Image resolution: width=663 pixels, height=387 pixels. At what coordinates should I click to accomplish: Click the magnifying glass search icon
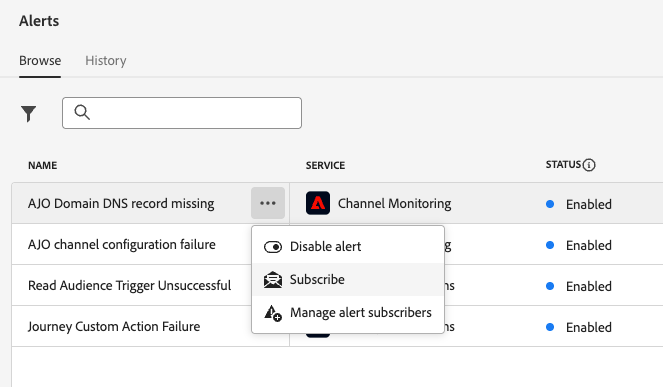pos(82,113)
